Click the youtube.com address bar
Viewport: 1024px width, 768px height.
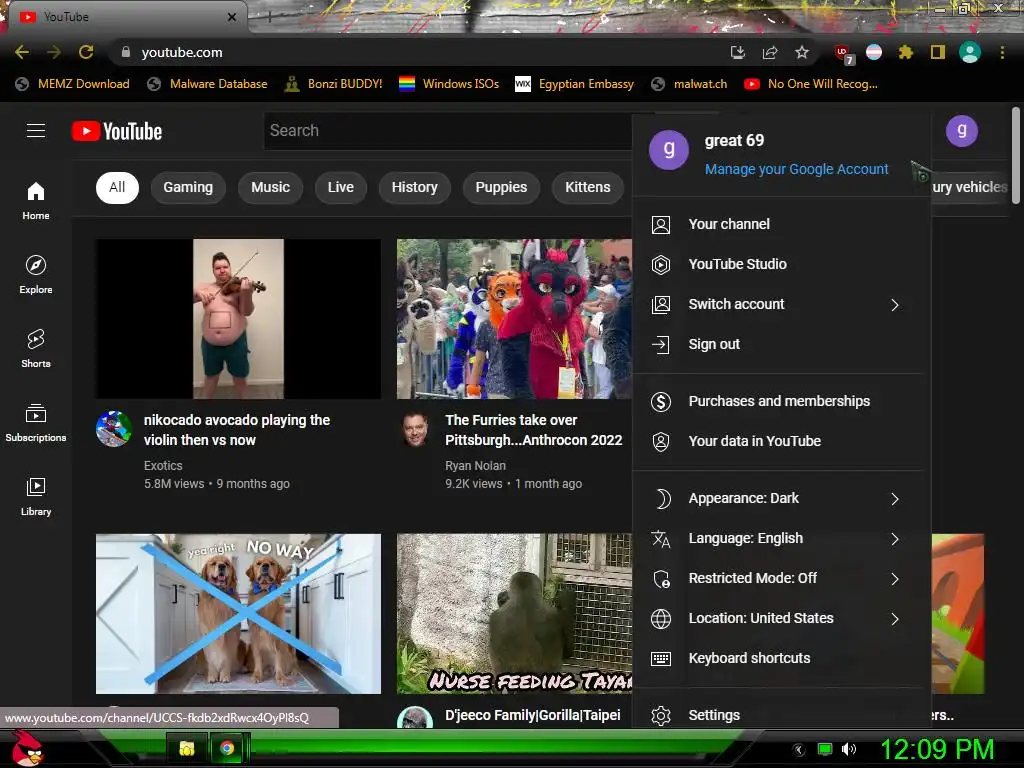(418, 52)
